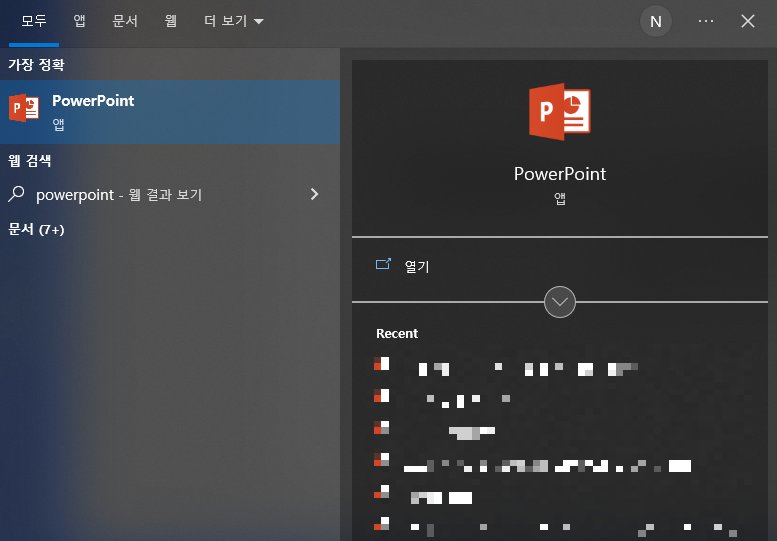
Task: Click the 문서 (7+) section header
Action: (x=36, y=229)
